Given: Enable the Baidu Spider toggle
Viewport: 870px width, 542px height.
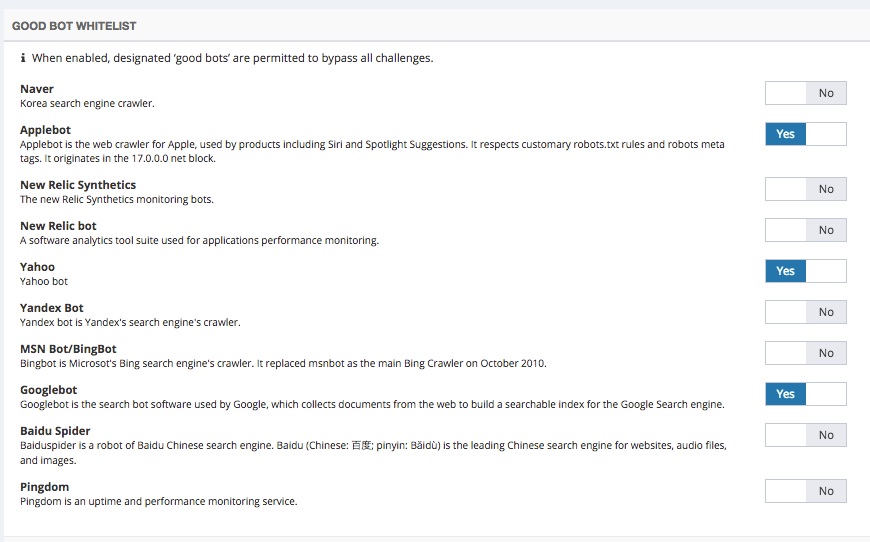Looking at the screenshot, I should tap(805, 435).
